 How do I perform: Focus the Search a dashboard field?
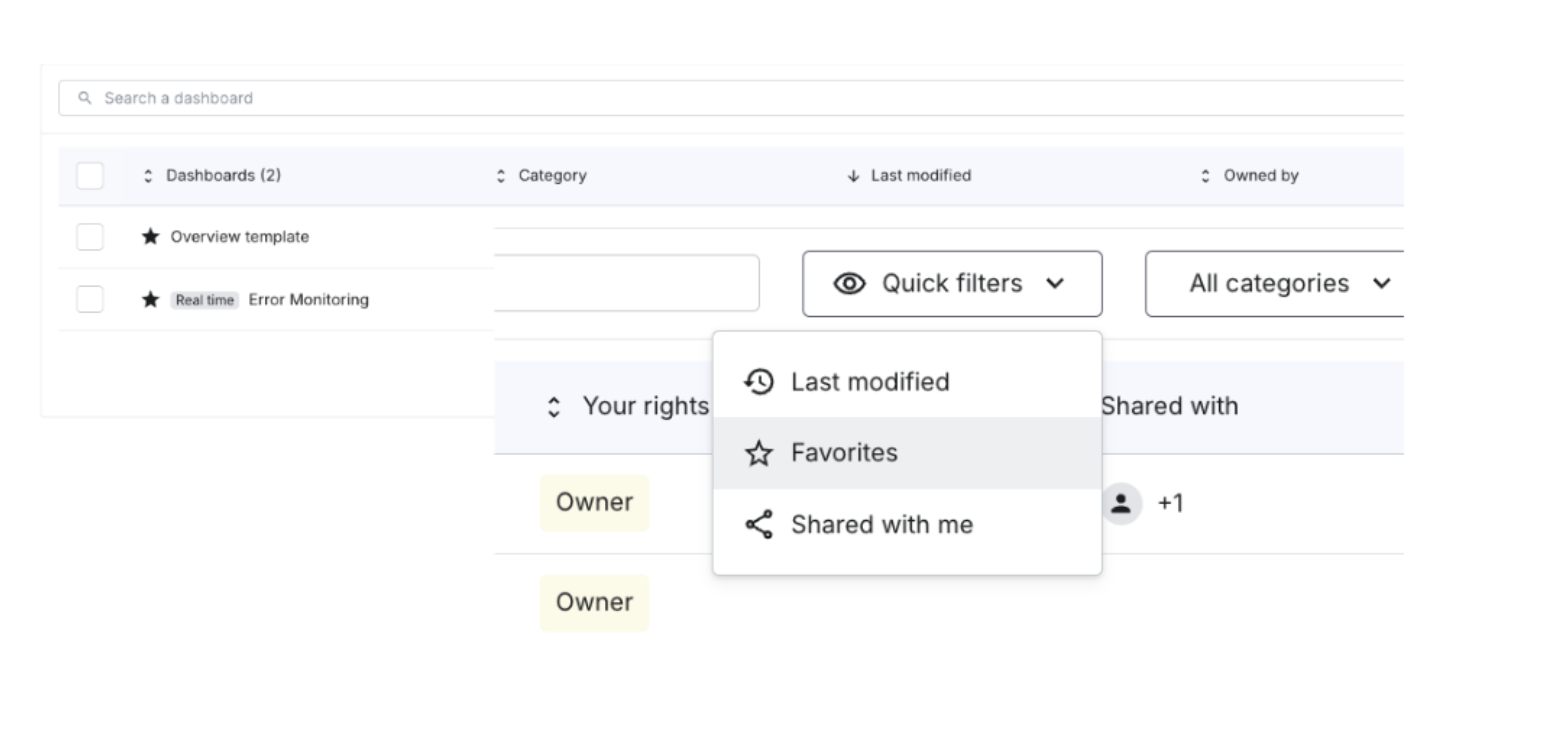[731, 98]
